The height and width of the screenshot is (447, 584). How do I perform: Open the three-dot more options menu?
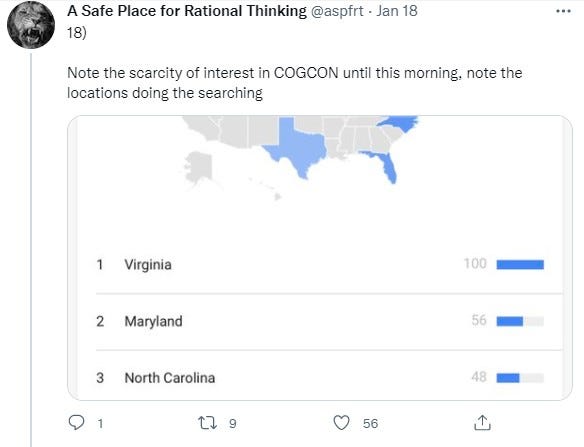563,11
